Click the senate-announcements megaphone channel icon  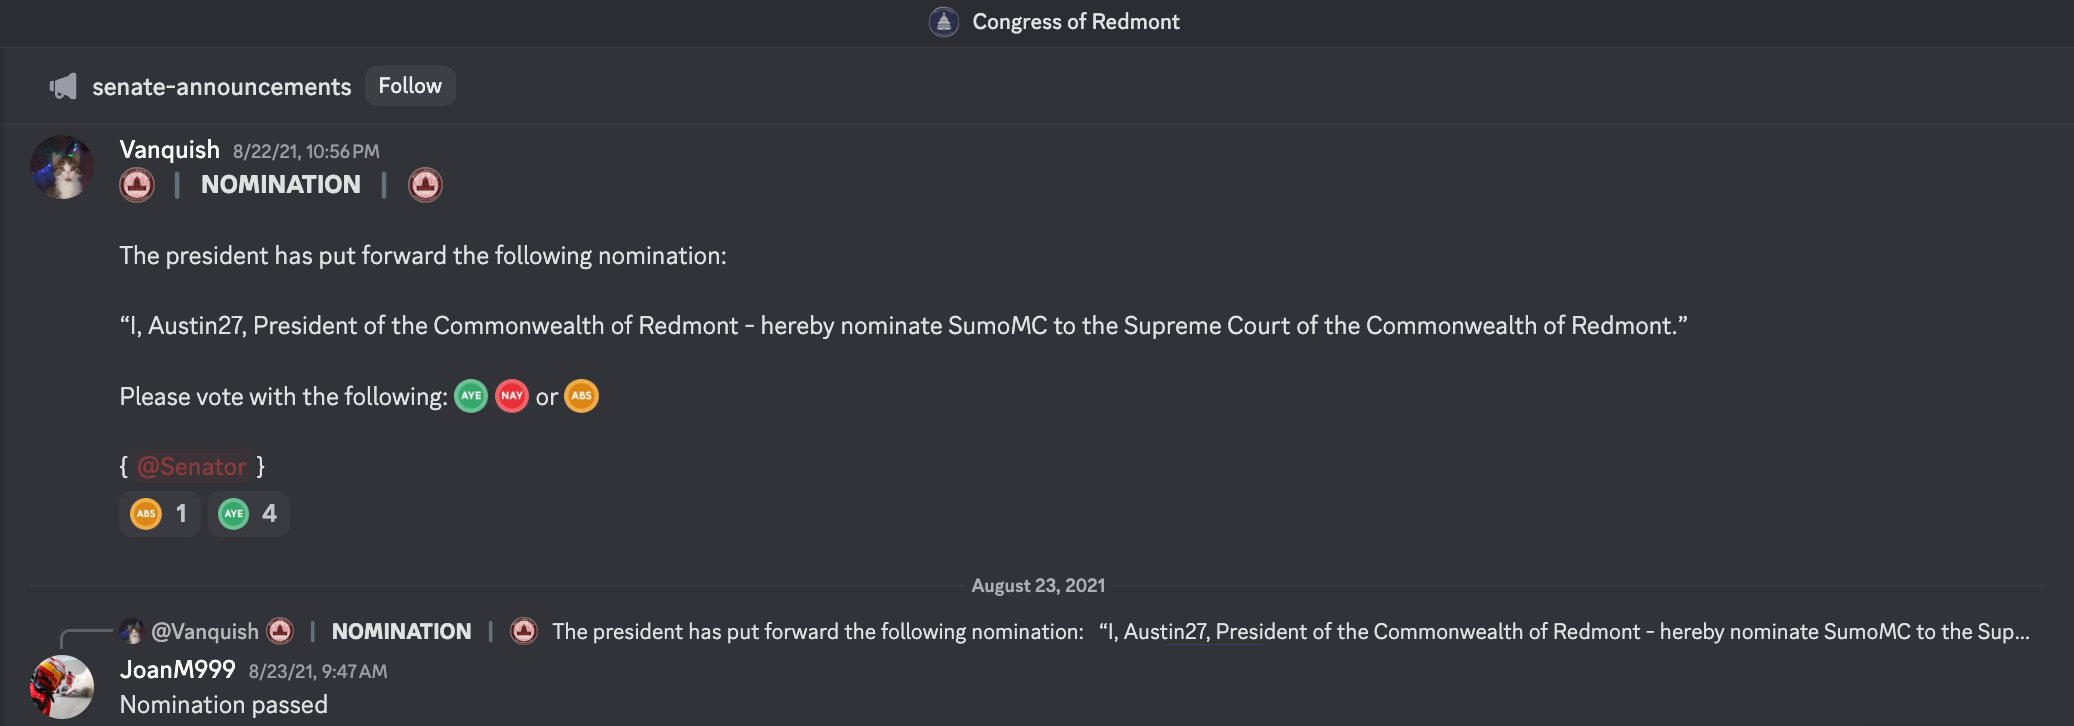[x=63, y=87]
